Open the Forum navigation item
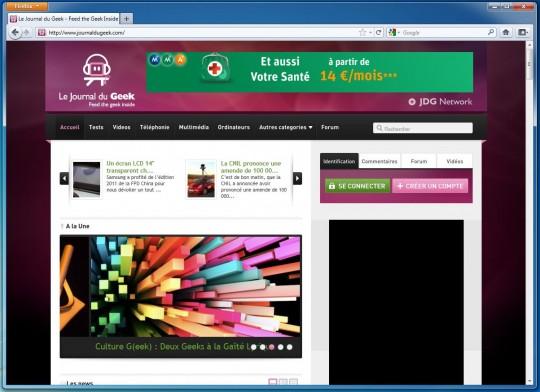540x392 pixels. tap(330, 127)
